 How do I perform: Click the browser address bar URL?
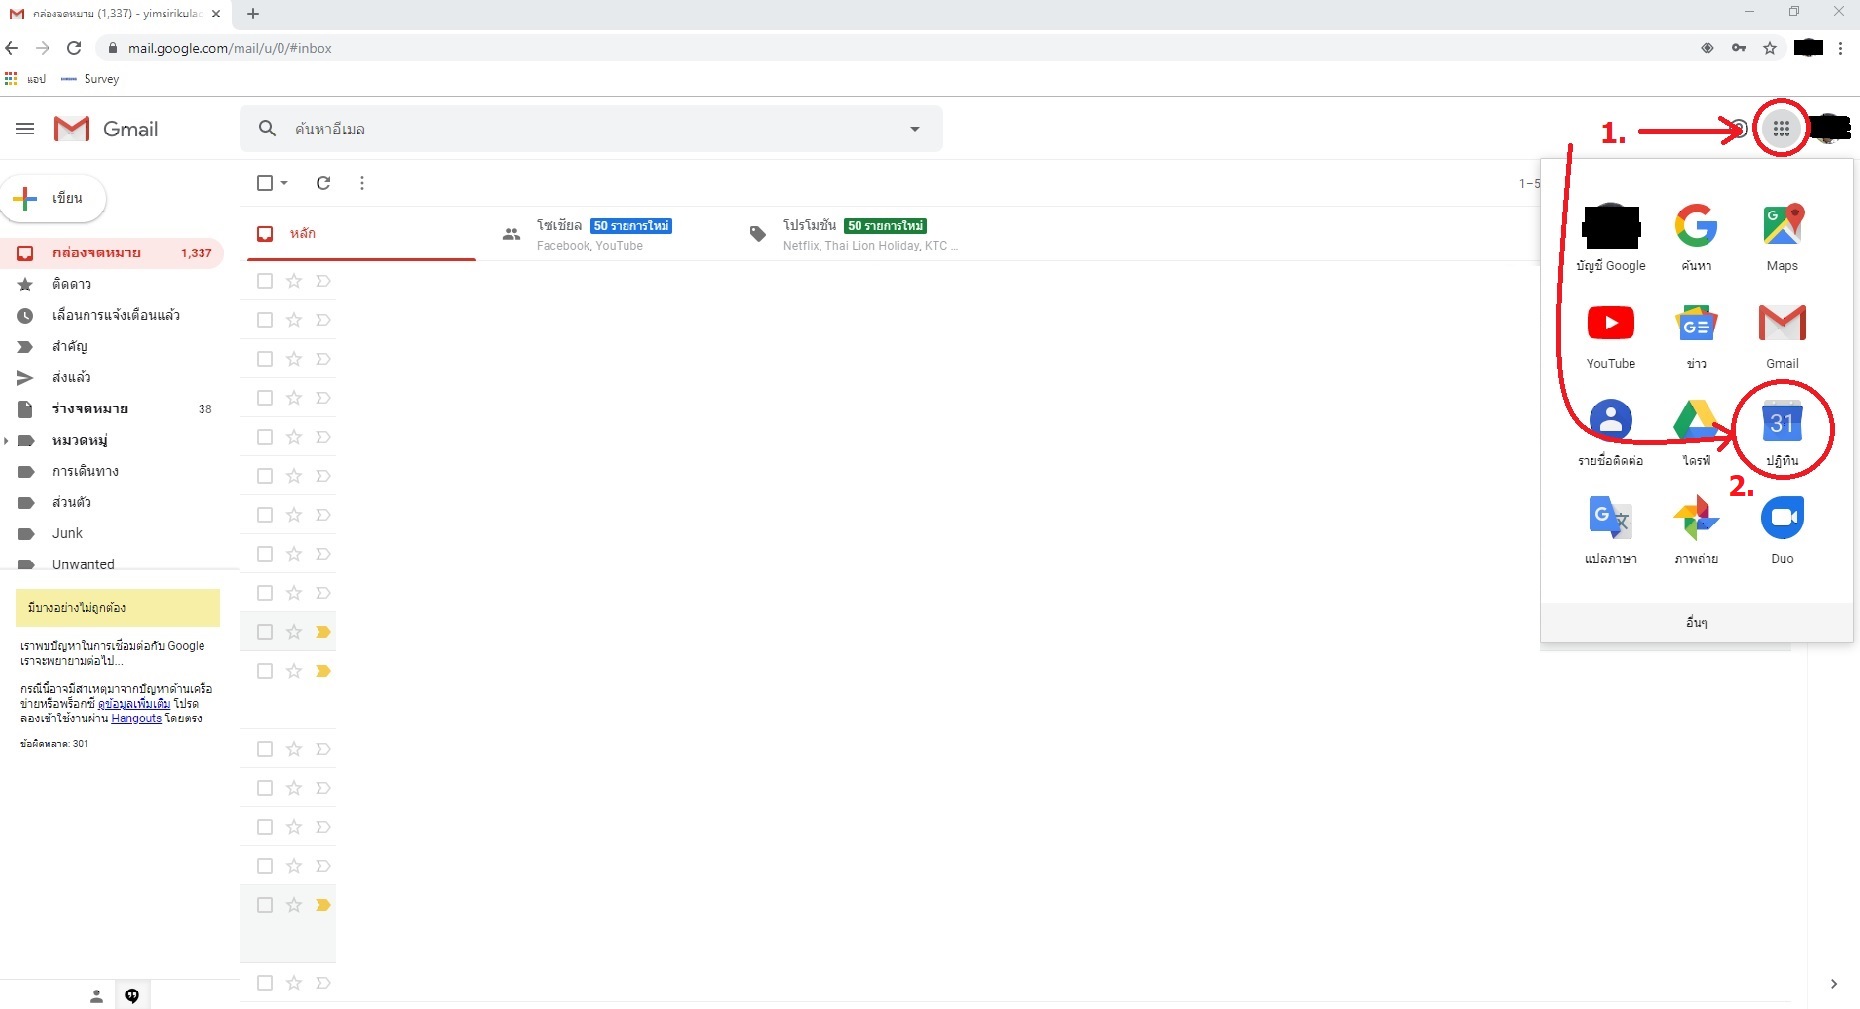pos(230,48)
